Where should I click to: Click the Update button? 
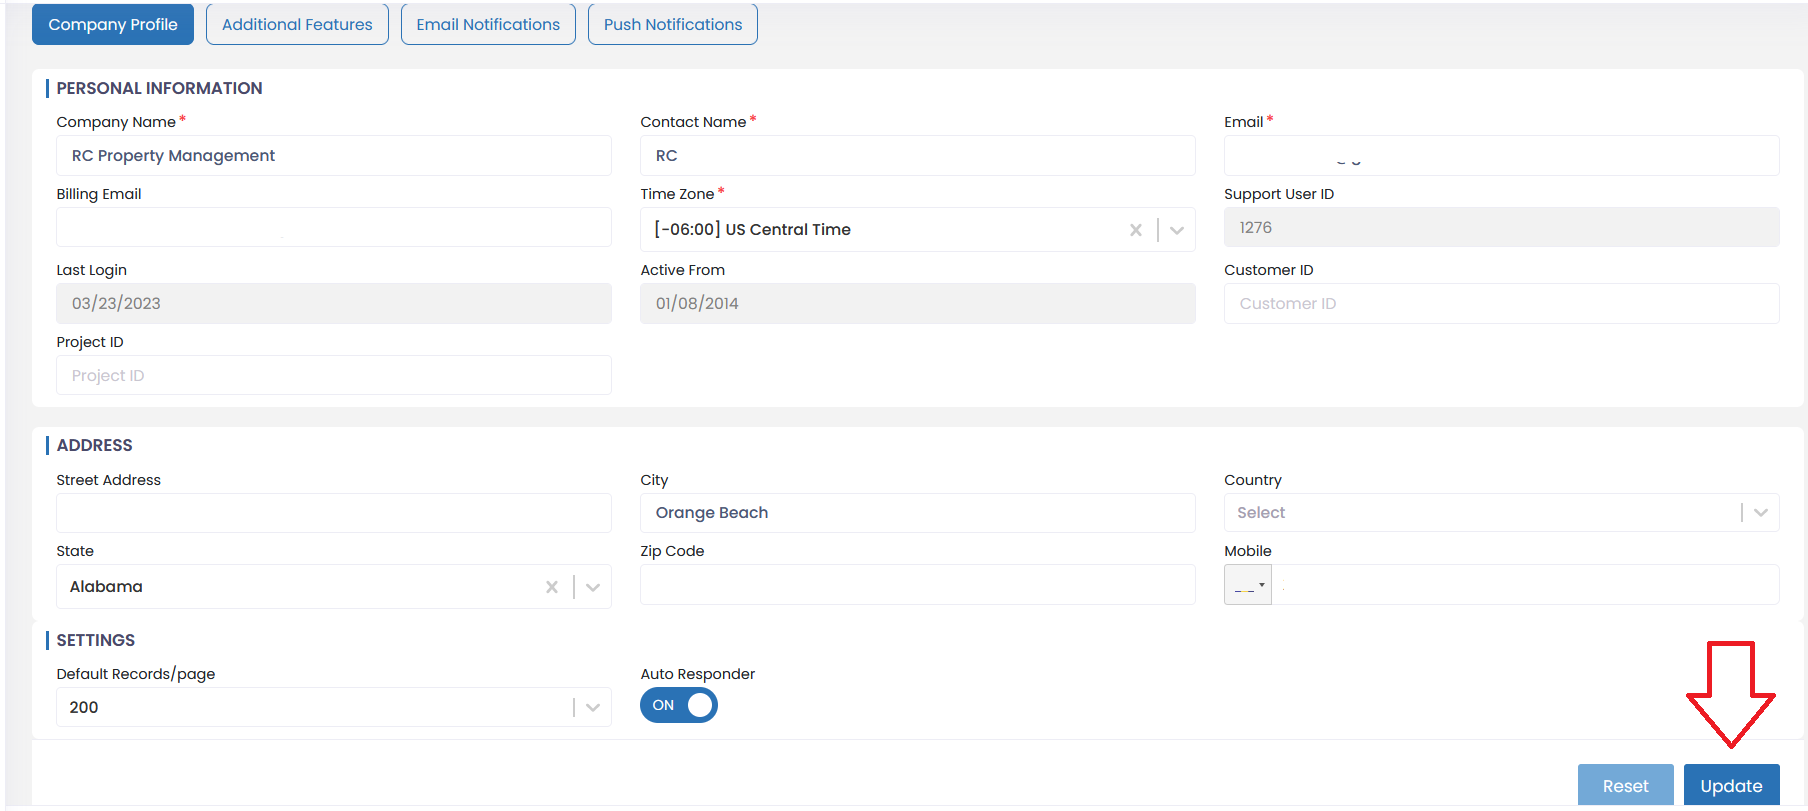click(x=1731, y=786)
